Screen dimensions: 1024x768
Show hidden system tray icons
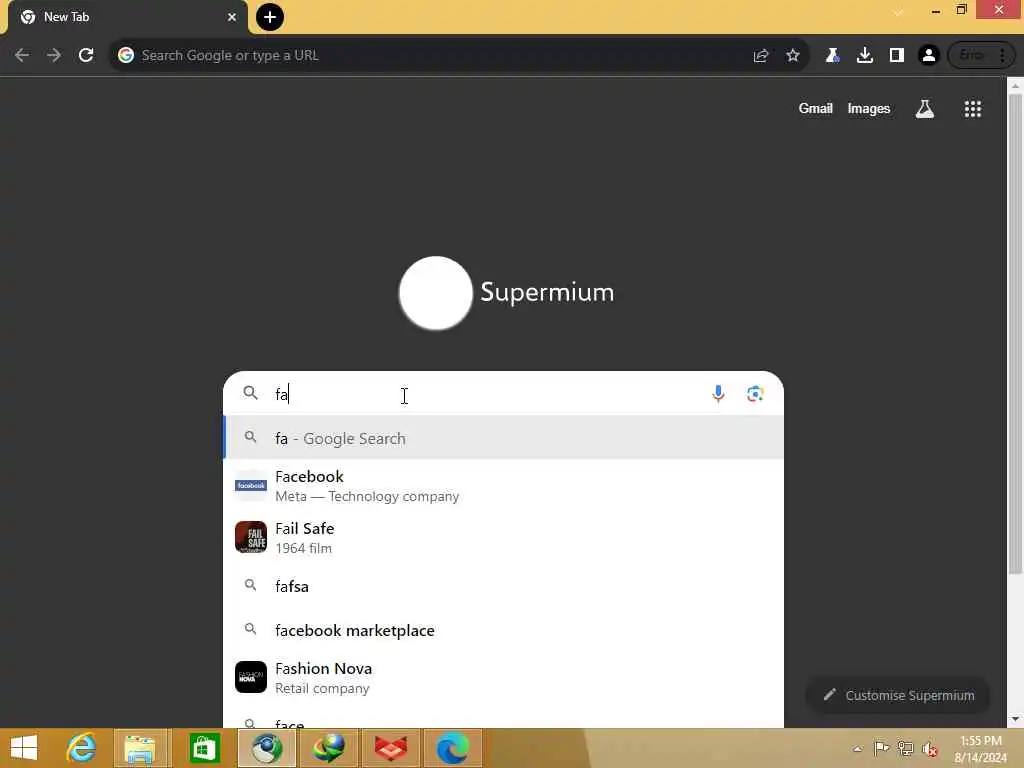[857, 749]
